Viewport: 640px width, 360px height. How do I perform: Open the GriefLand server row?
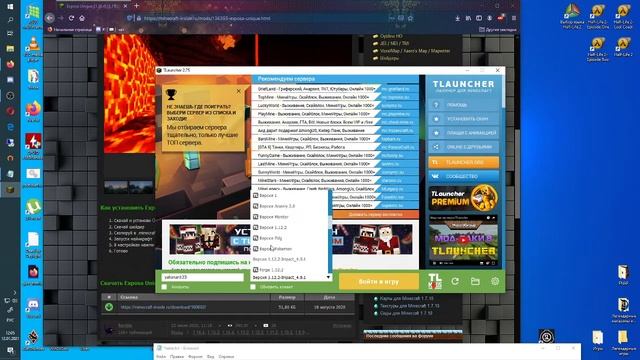click(x=335, y=89)
